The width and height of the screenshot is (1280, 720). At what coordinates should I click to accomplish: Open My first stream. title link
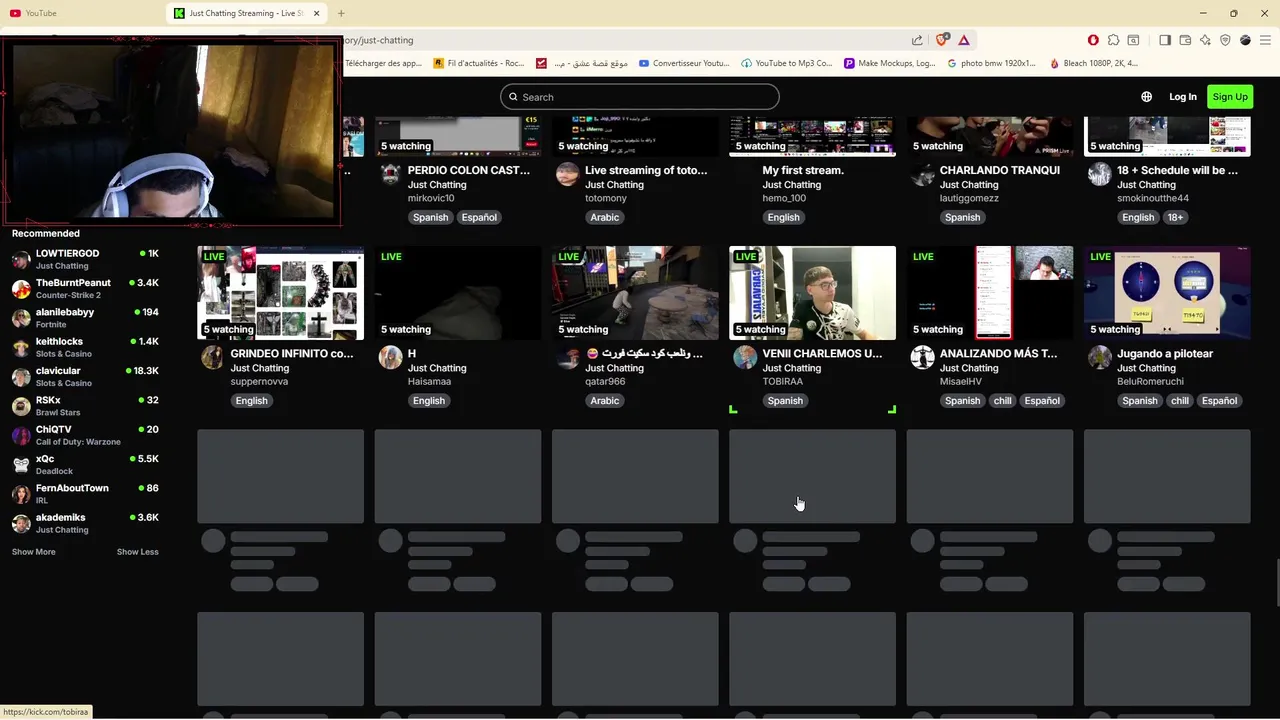(803, 170)
